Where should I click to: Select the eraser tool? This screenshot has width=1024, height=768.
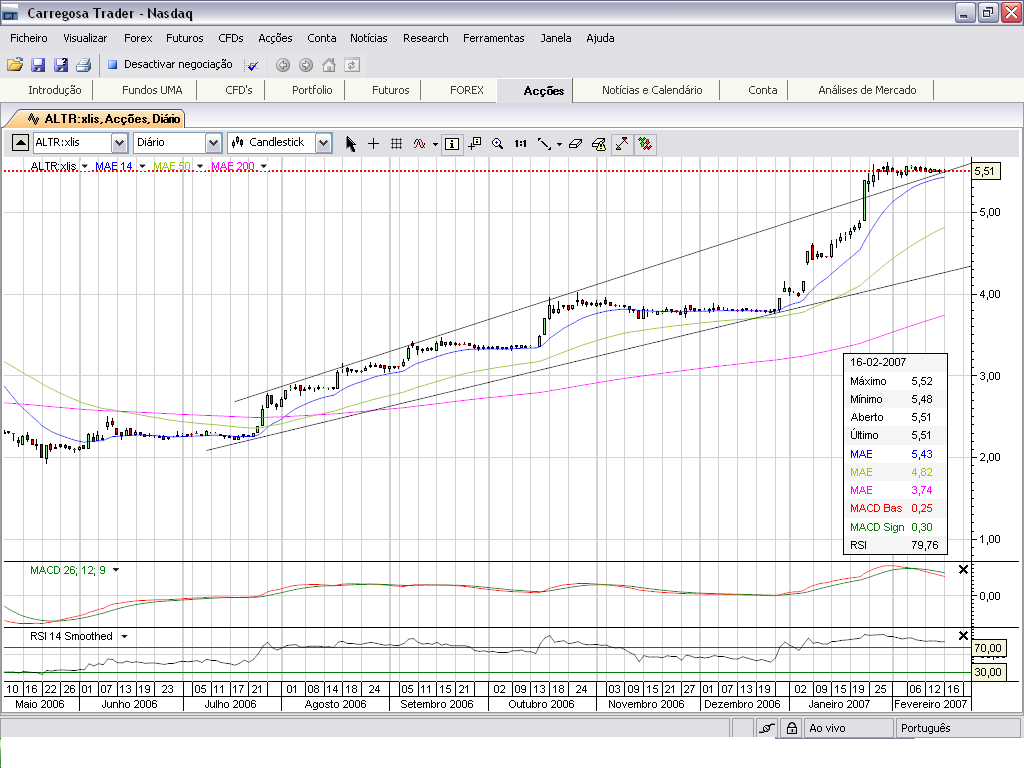(x=574, y=143)
